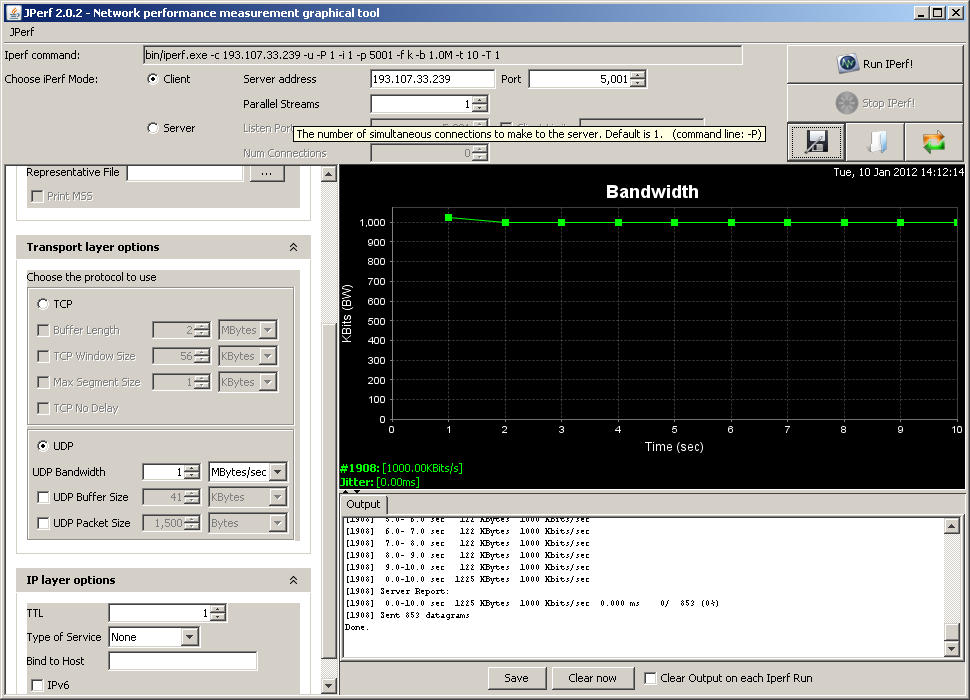
Task: Open the Type of Service dropdown
Action: click(190, 637)
